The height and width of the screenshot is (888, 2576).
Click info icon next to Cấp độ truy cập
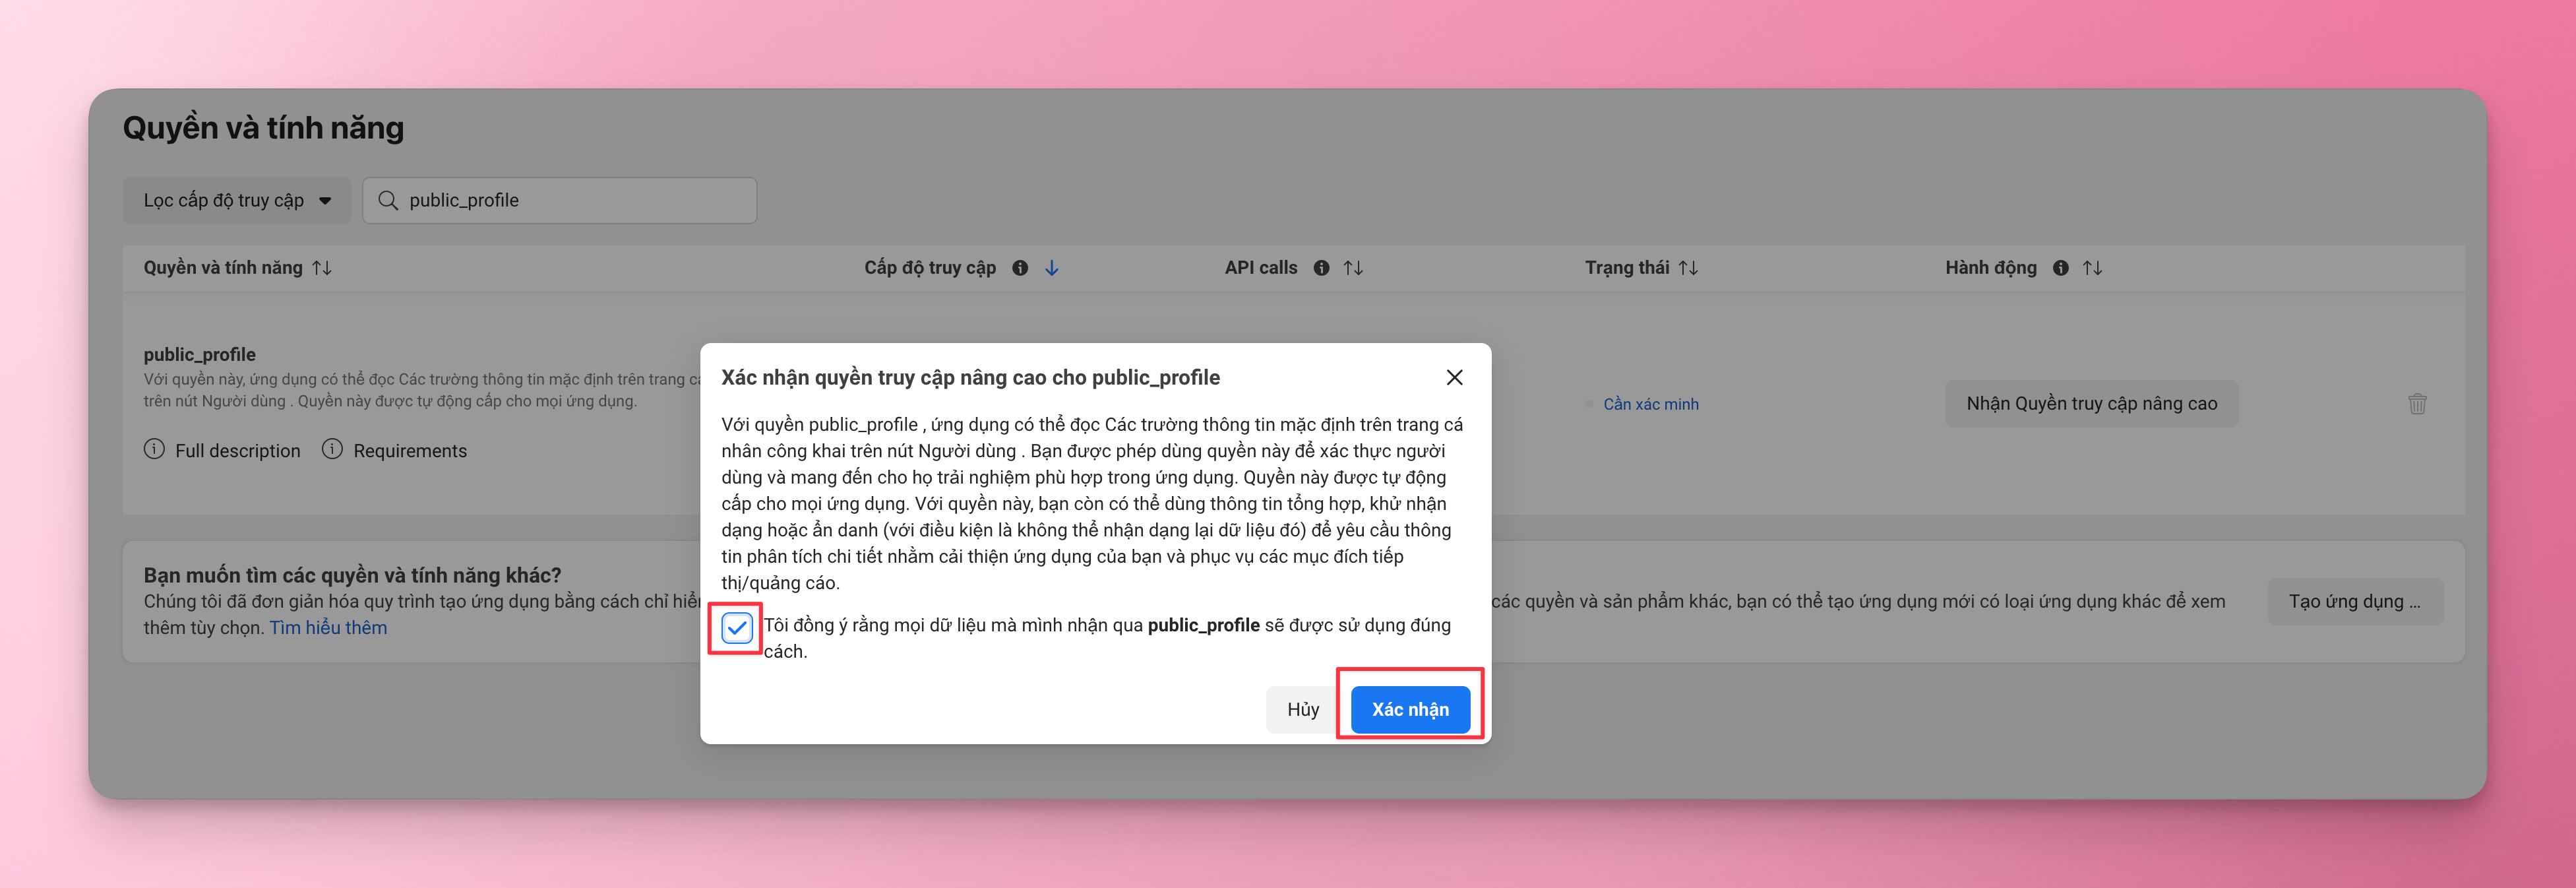click(x=1019, y=268)
